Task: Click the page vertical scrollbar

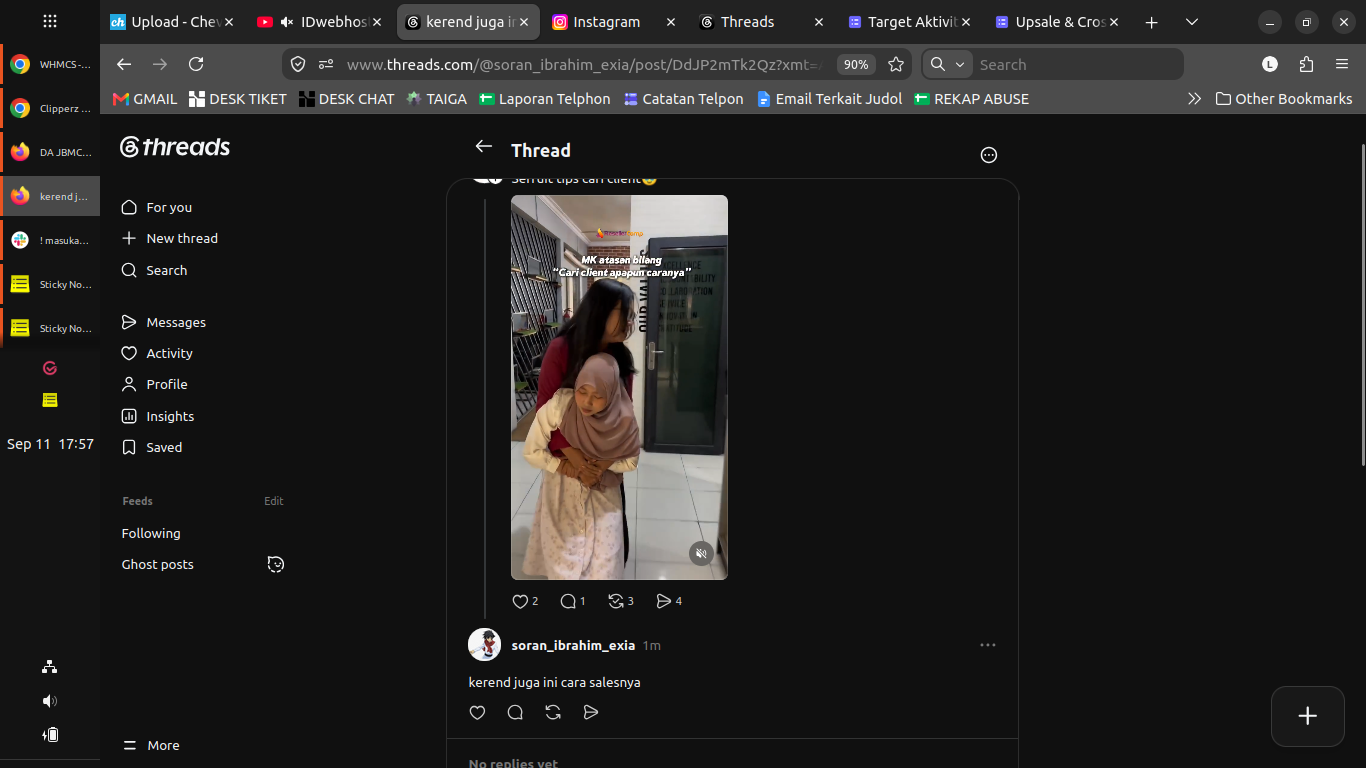Action: (x=1362, y=305)
